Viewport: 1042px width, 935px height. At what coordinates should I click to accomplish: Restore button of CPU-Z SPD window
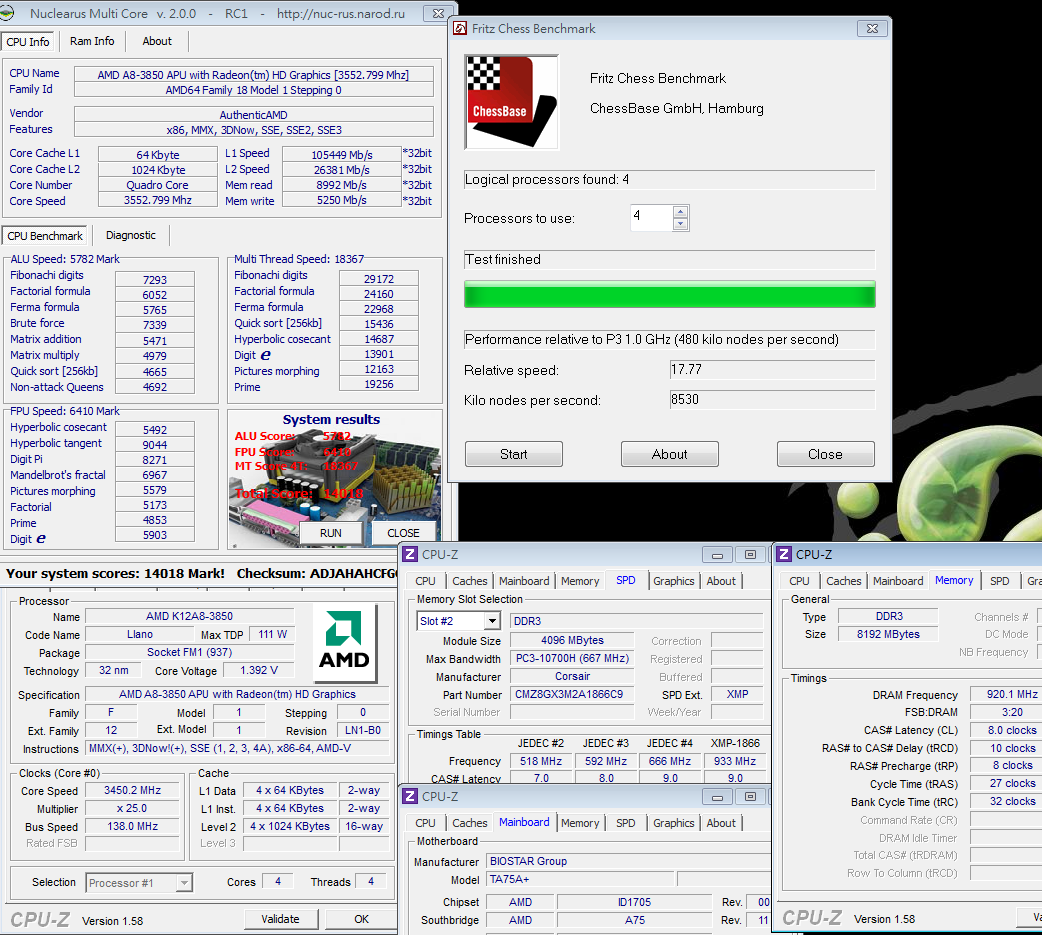pos(750,555)
